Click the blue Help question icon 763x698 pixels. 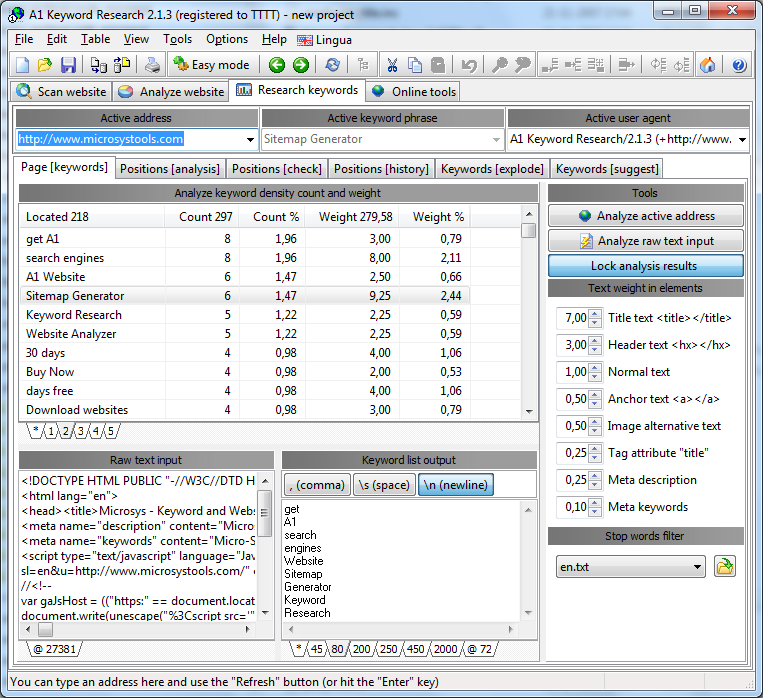click(x=739, y=65)
